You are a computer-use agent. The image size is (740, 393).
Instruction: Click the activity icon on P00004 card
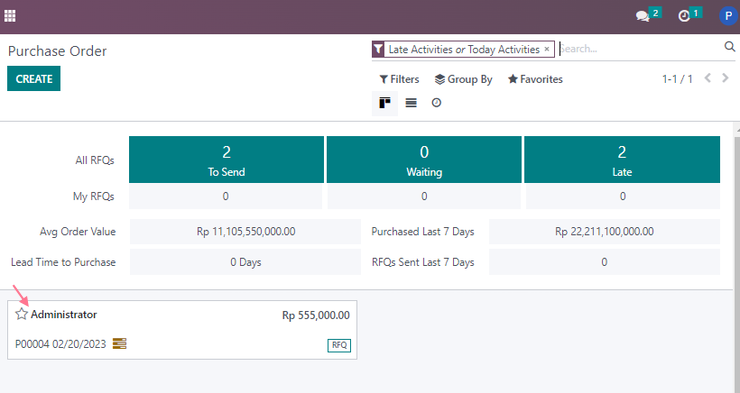[x=119, y=343]
